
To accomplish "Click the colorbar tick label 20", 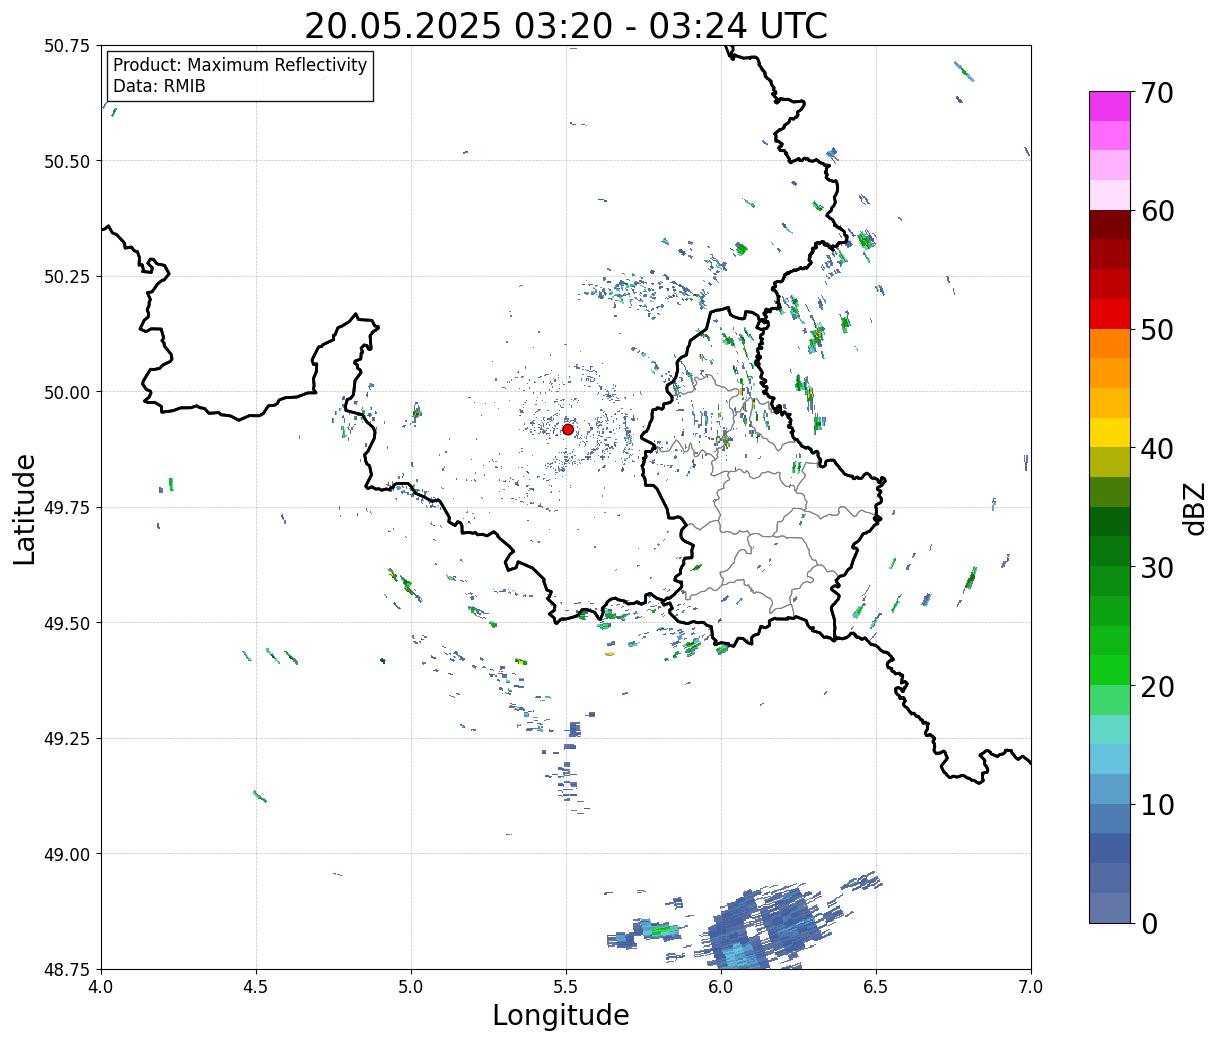I will coord(1157,686).
